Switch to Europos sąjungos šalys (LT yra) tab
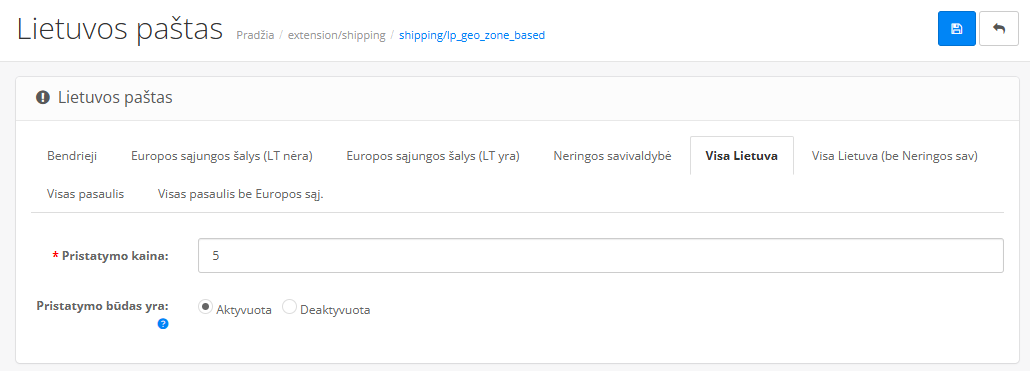Viewport: 1030px width, 371px height. click(433, 156)
